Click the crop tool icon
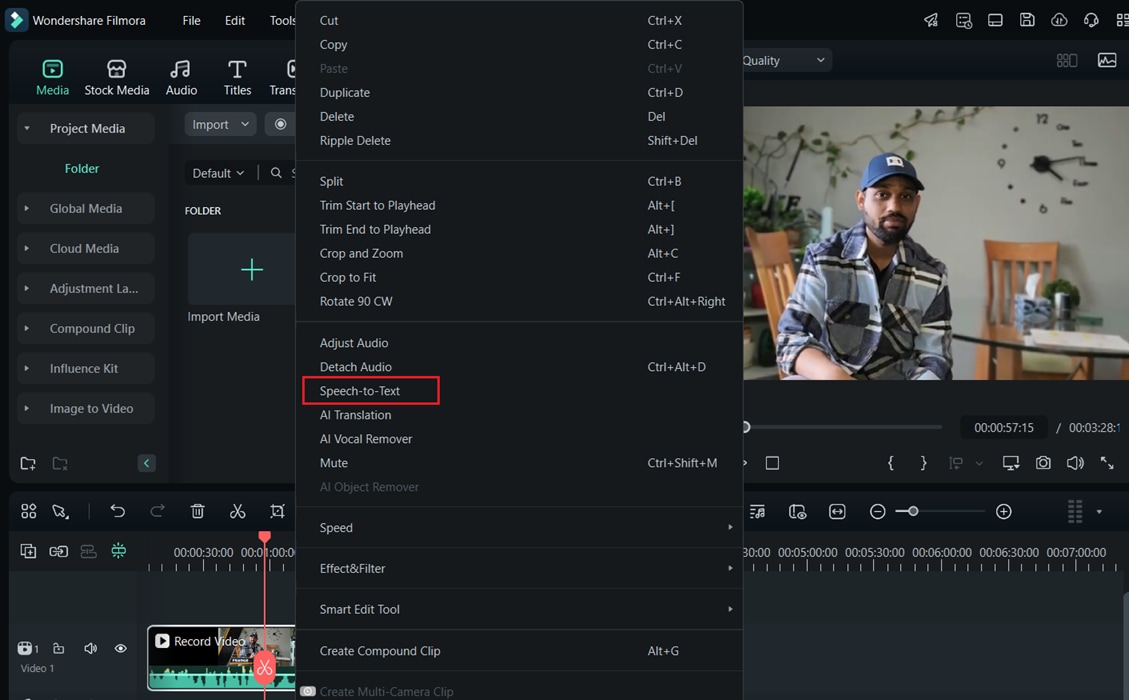1129x700 pixels. 277,511
